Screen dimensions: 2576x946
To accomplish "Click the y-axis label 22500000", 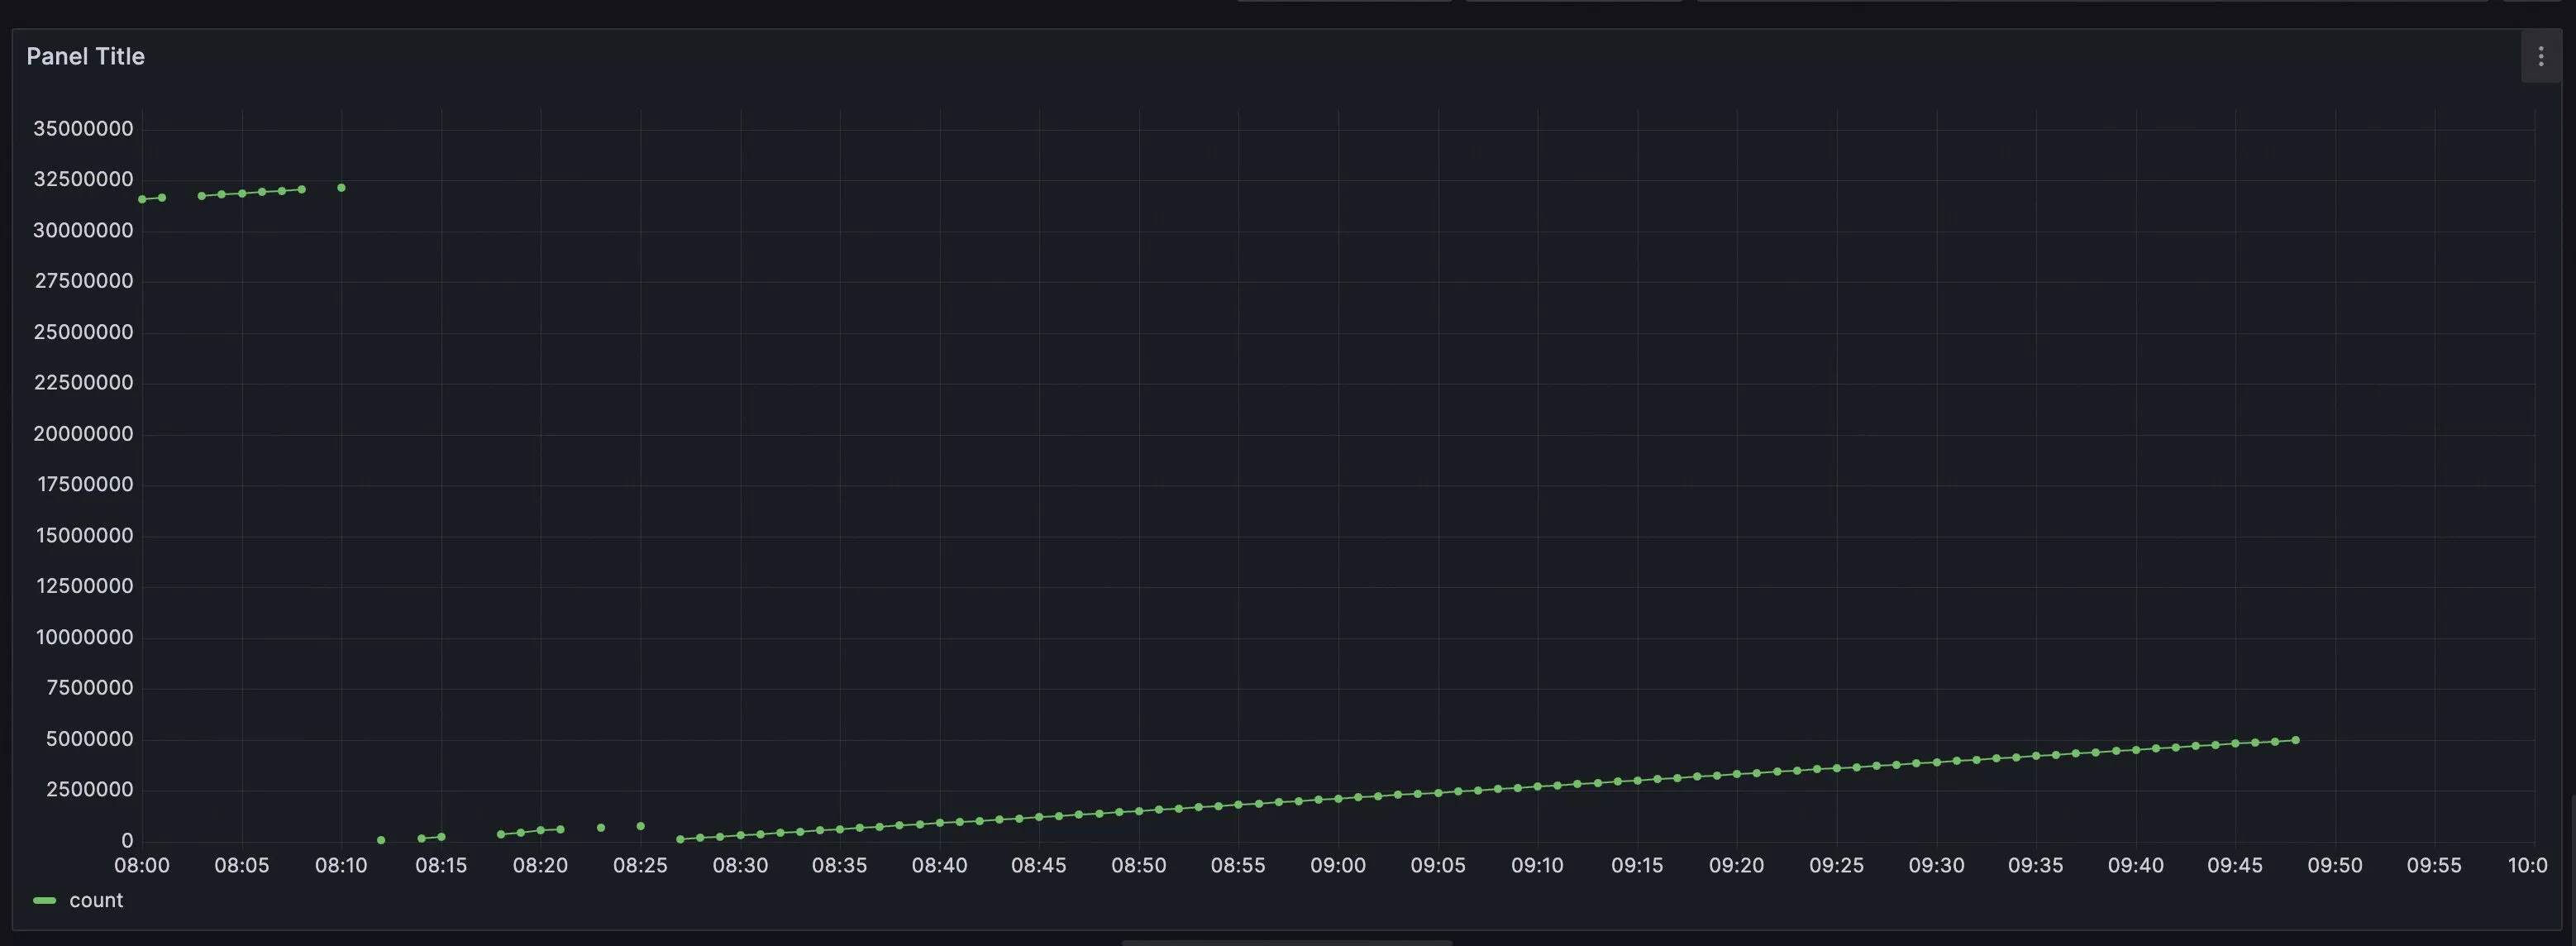I will coord(83,382).
